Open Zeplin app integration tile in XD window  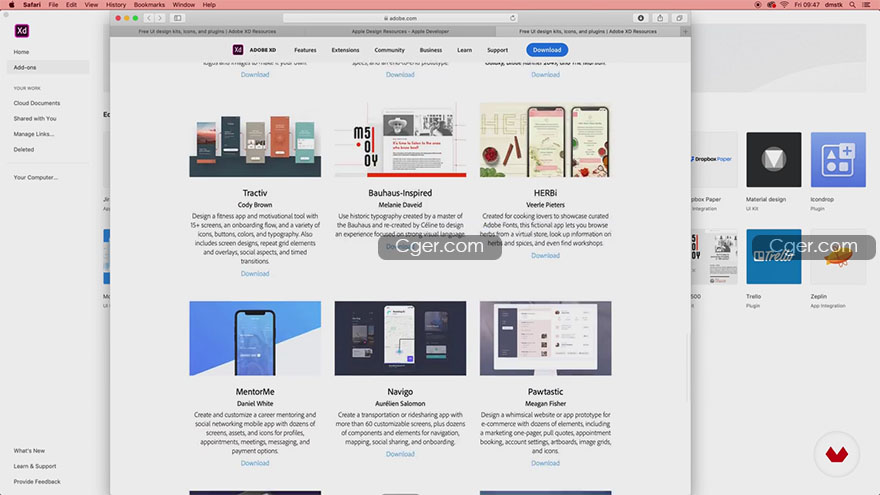pos(838,256)
